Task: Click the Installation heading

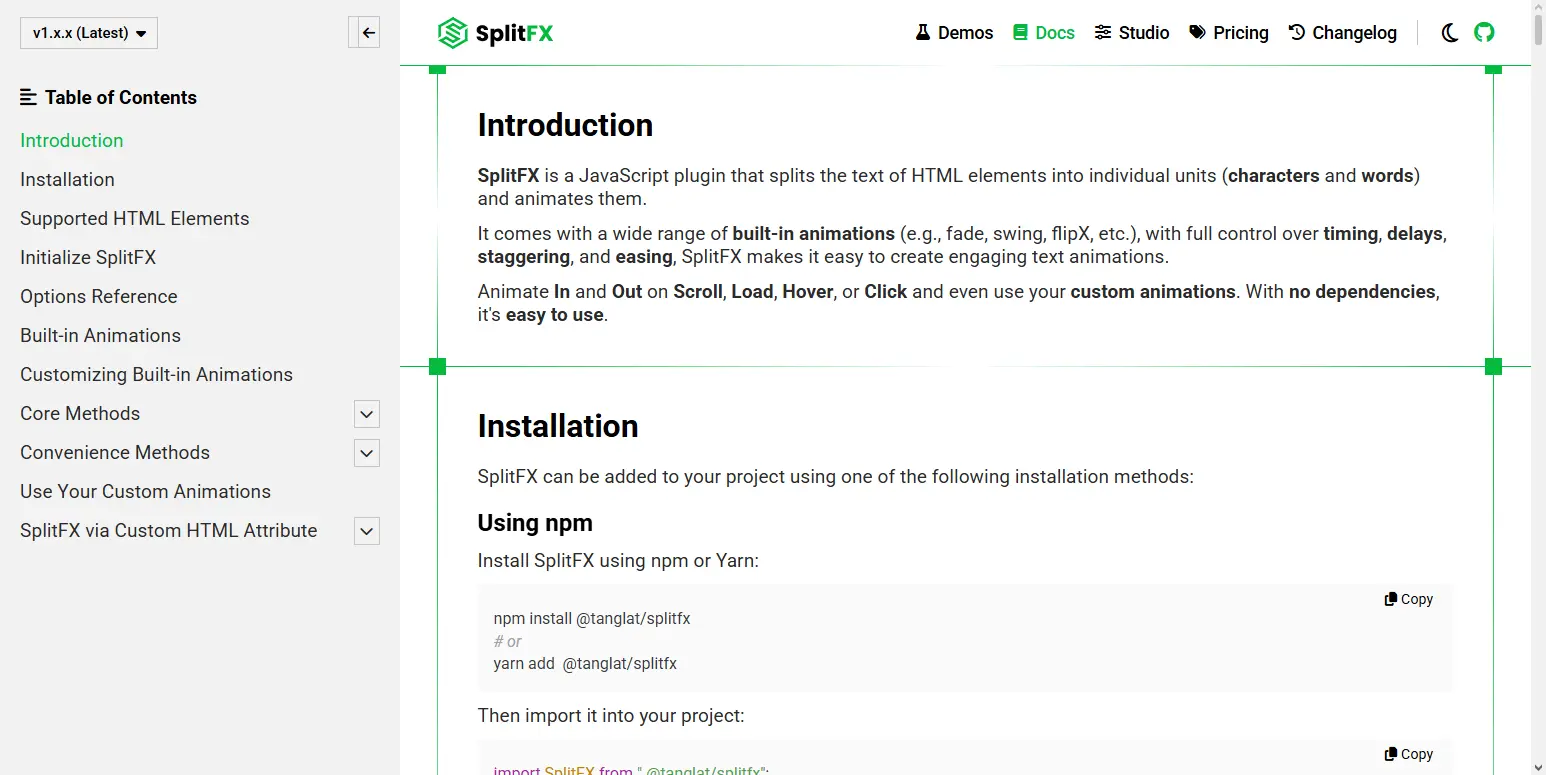Action: [558, 426]
